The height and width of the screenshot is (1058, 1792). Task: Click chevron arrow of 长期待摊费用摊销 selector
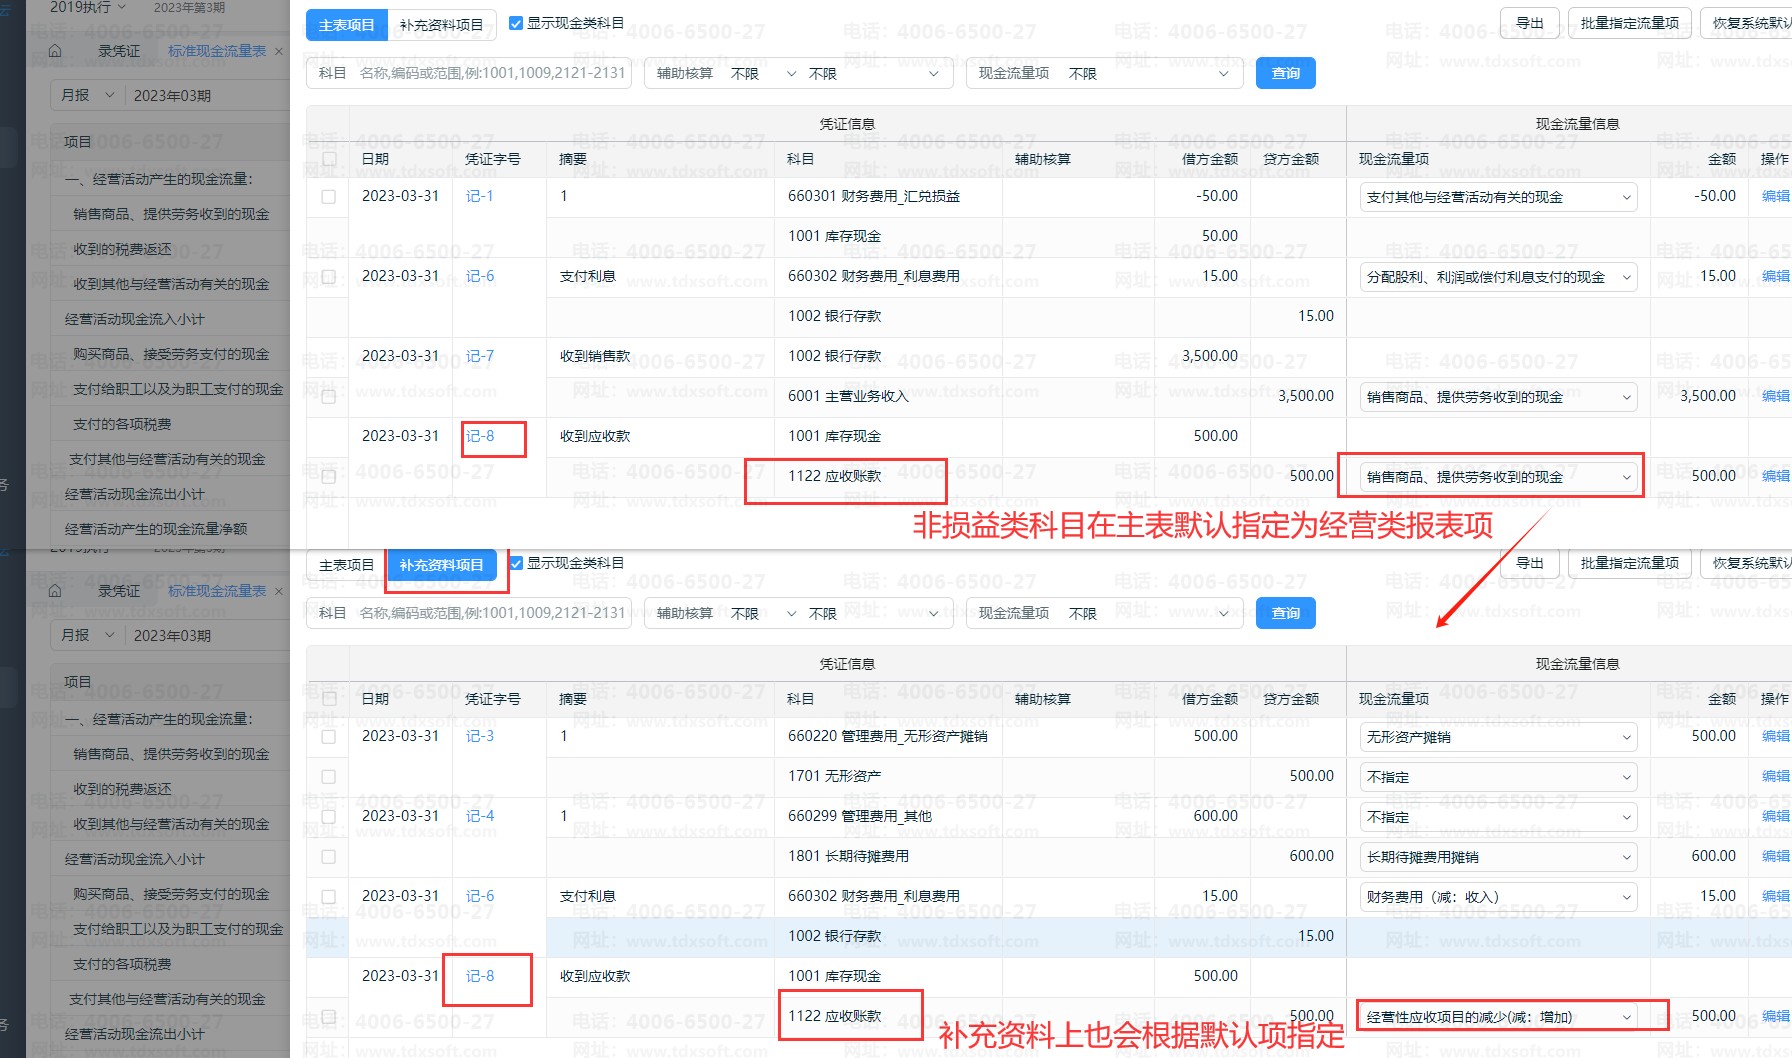point(1626,857)
